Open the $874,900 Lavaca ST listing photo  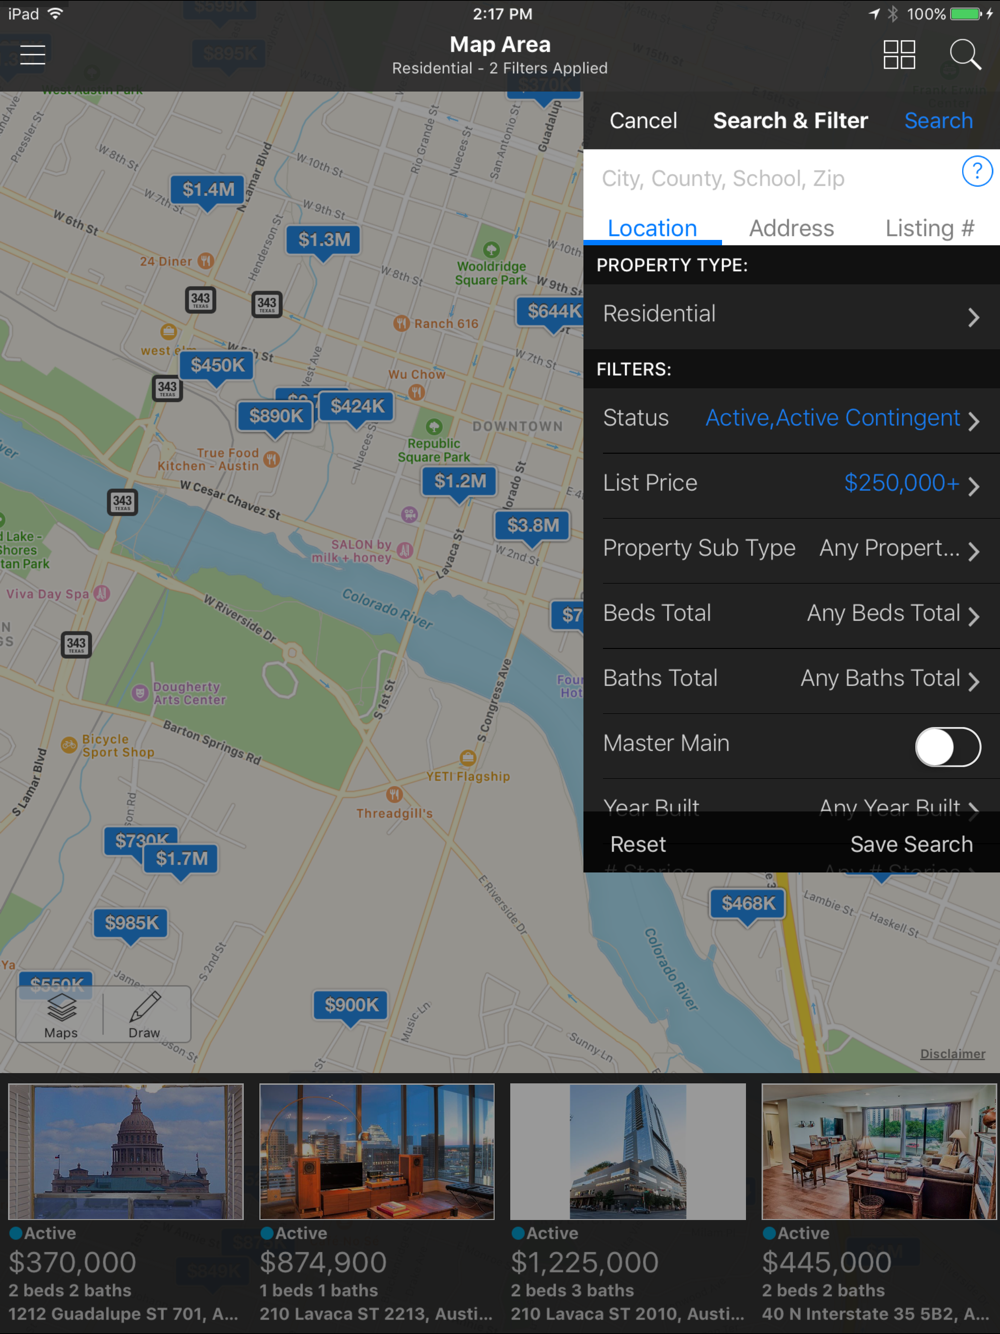tap(377, 1151)
